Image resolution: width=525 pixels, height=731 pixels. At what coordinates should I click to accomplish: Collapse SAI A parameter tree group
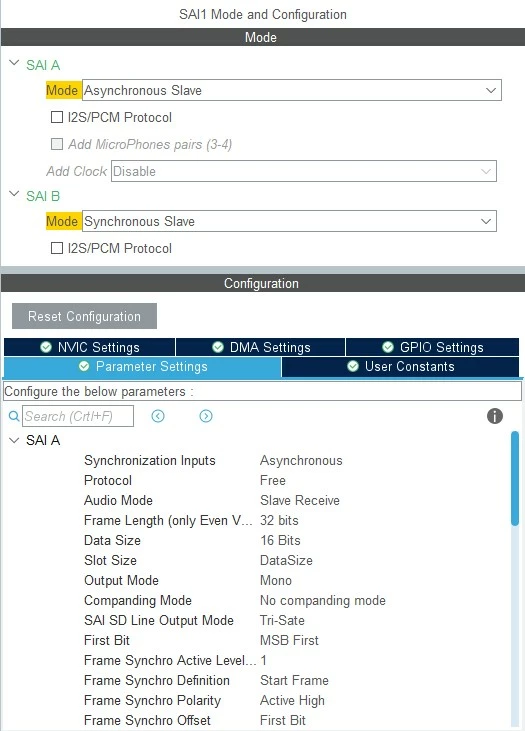coord(14,440)
